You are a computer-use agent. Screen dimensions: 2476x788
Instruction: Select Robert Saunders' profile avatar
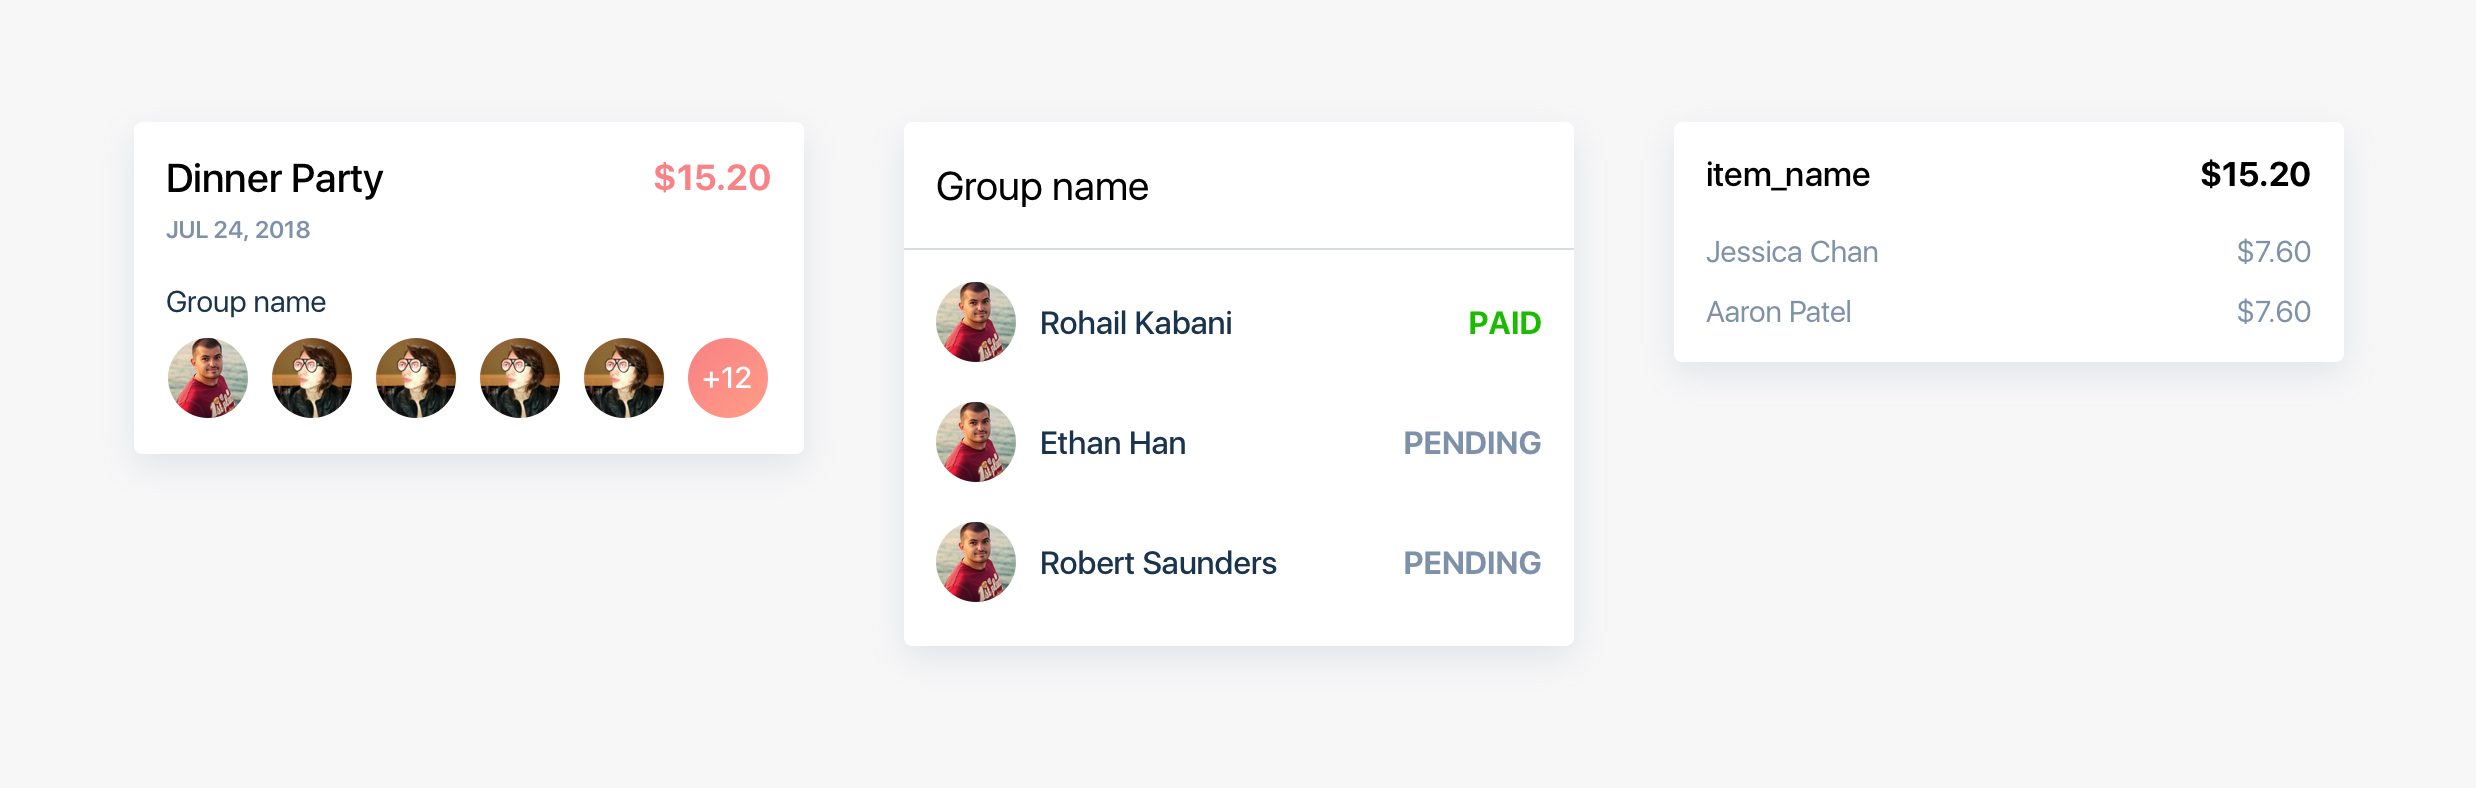click(976, 562)
